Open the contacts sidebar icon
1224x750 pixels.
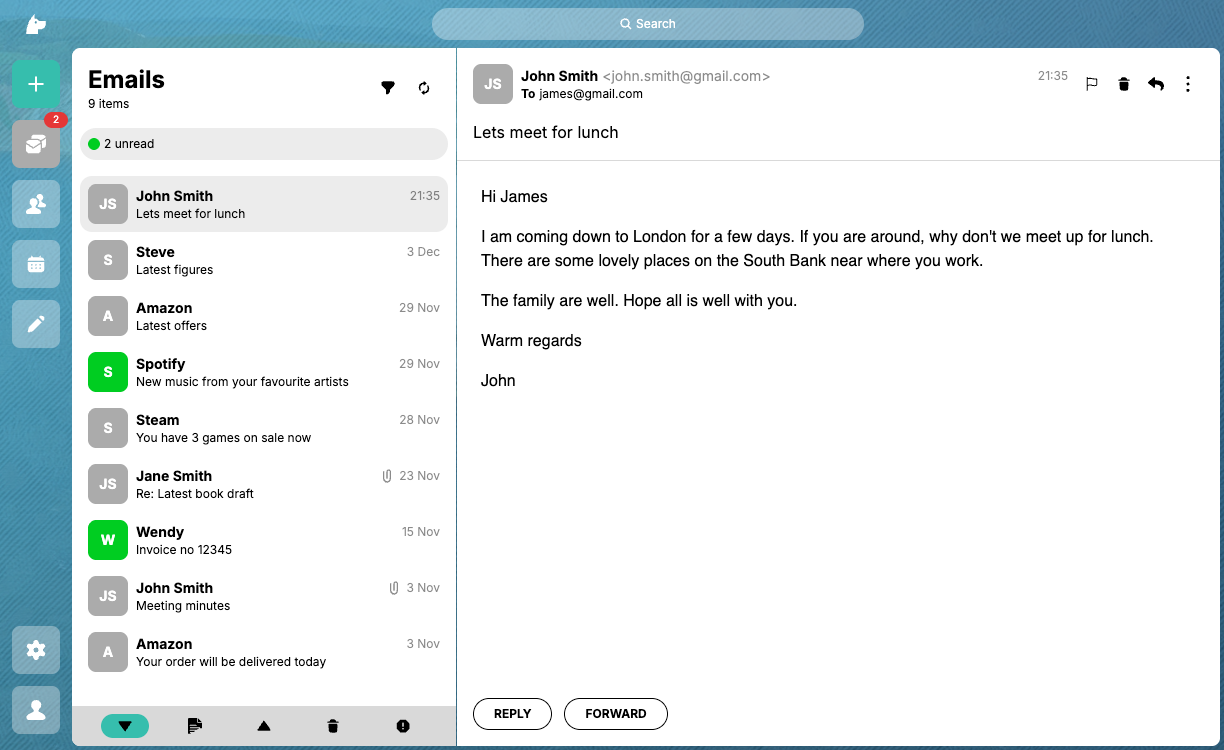36,204
